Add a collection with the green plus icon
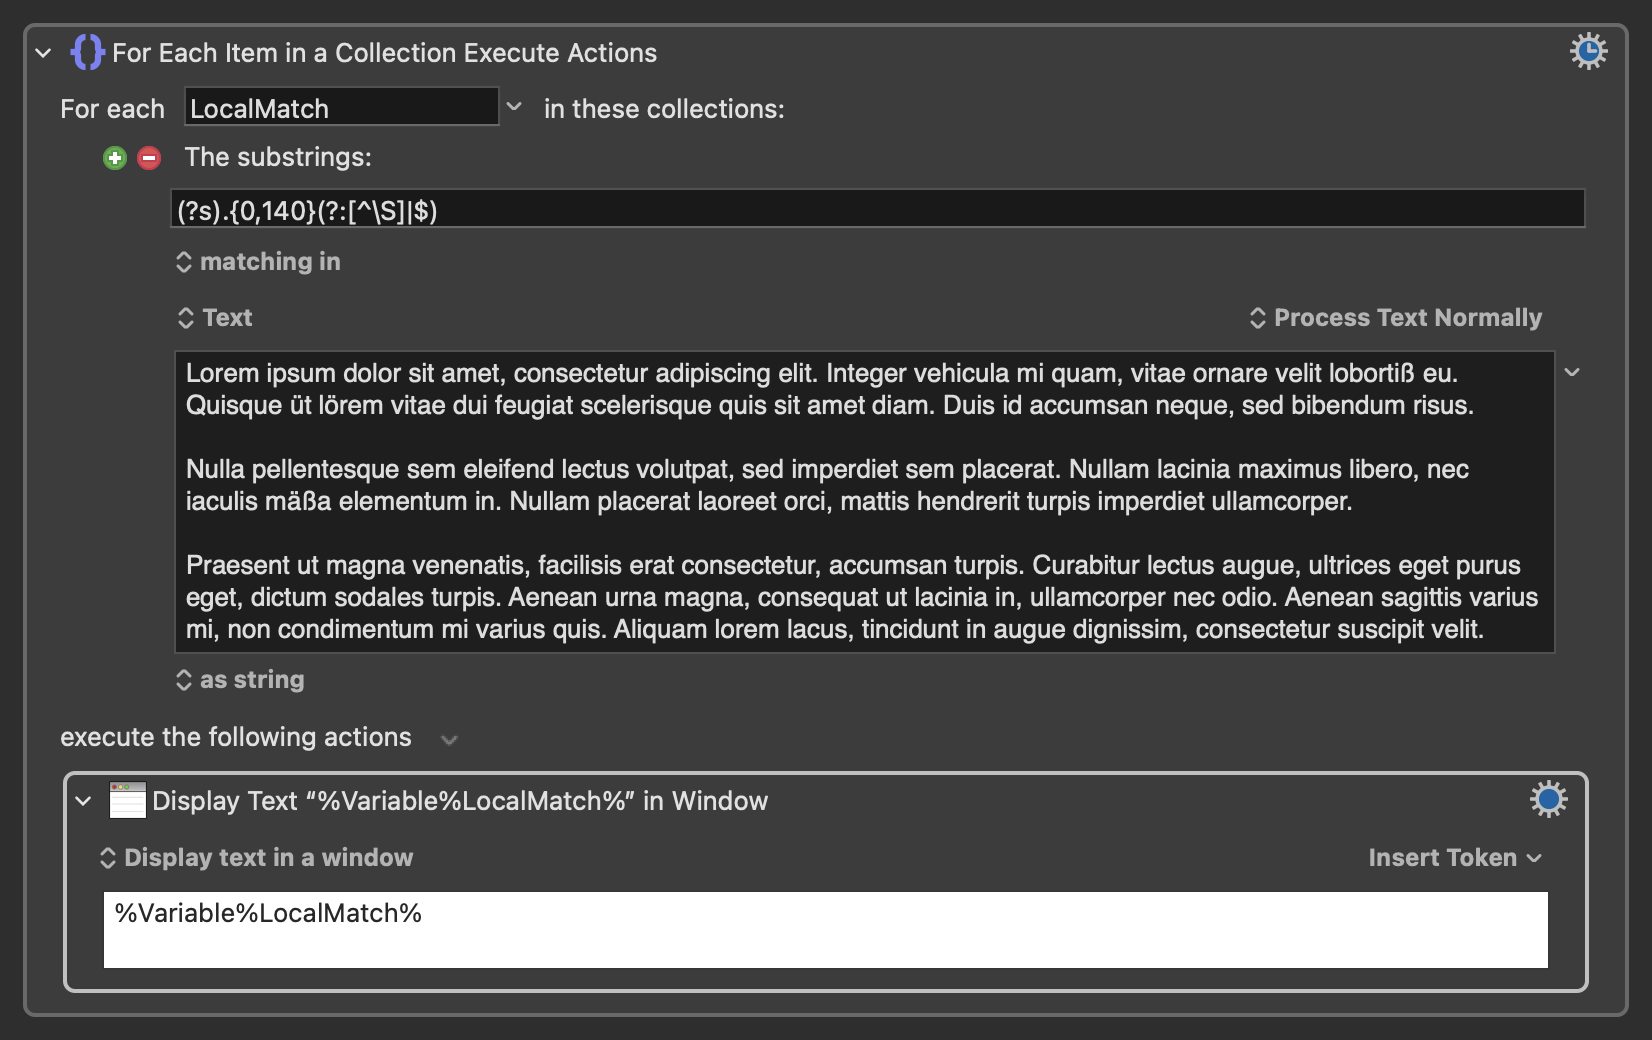Viewport: 1652px width, 1040px height. [x=115, y=158]
